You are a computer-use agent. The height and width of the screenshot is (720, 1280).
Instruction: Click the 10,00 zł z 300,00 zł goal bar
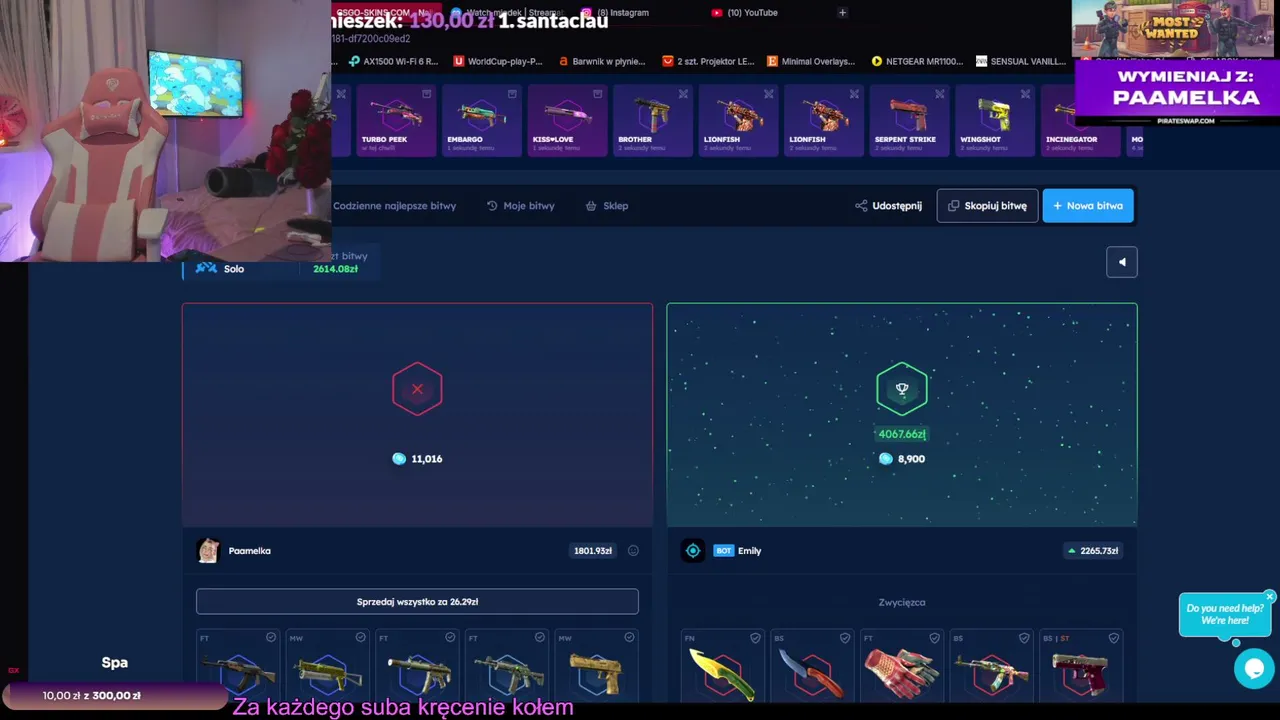(115, 696)
